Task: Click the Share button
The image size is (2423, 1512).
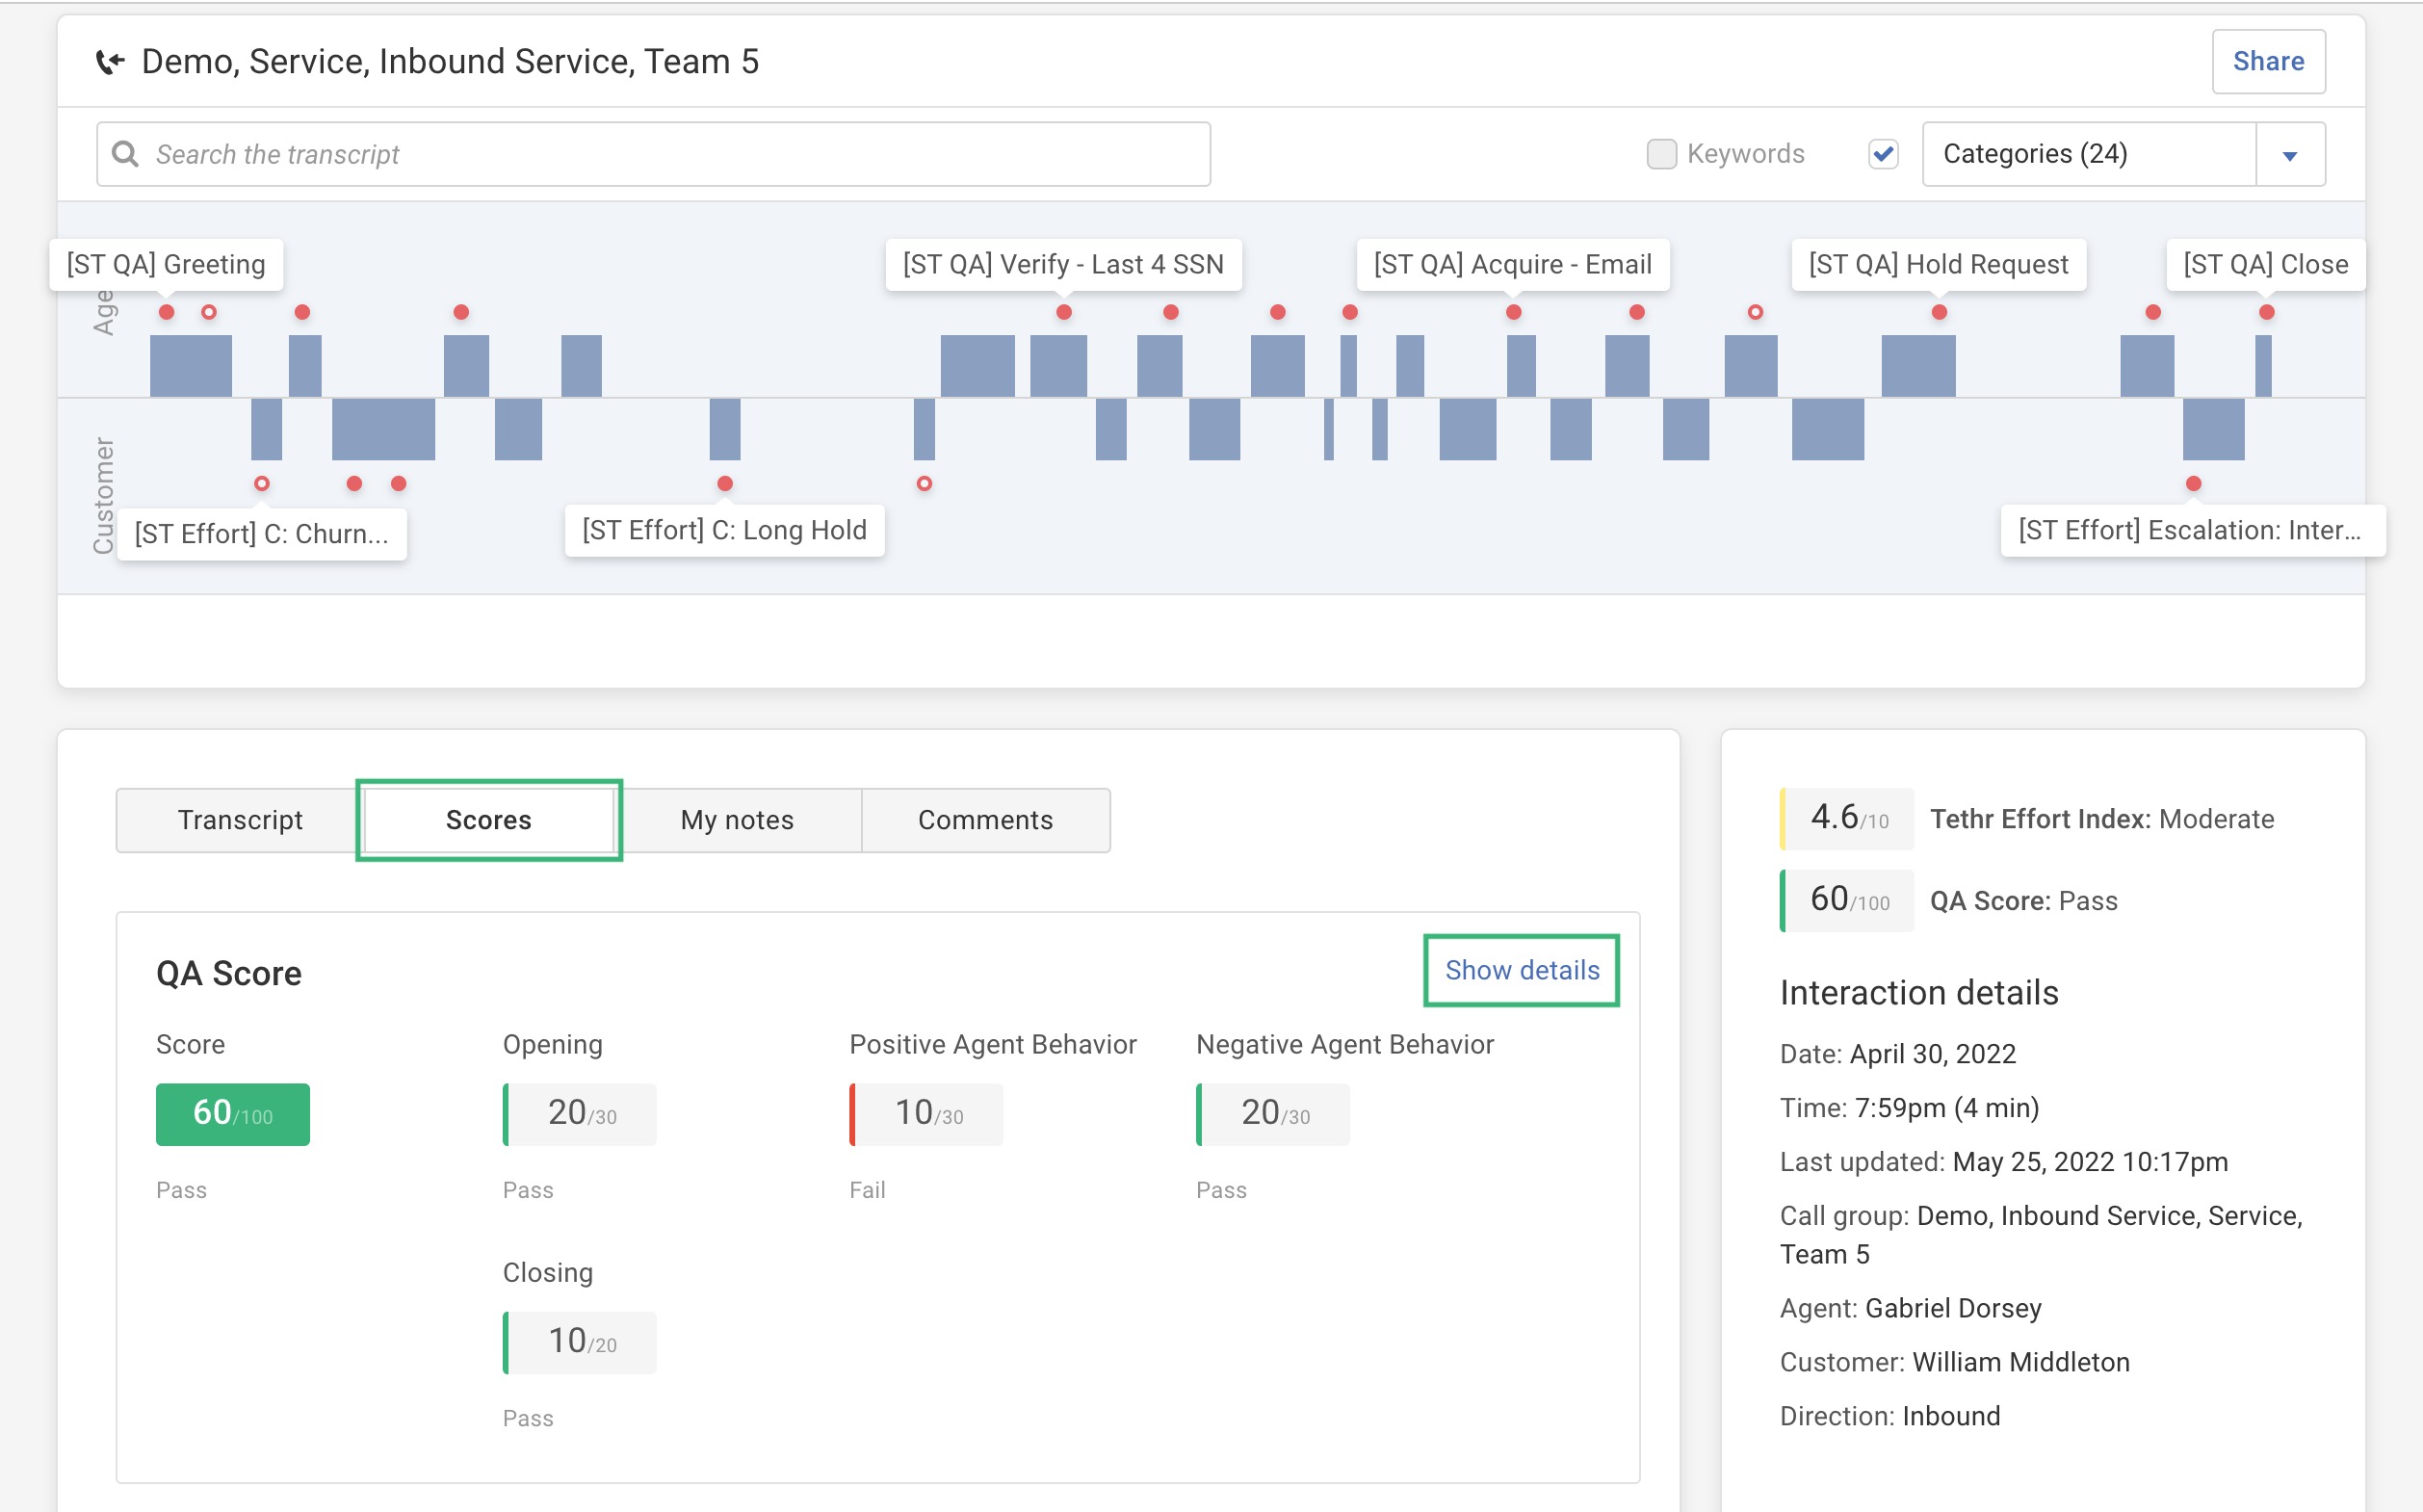Action: pos(2268,61)
